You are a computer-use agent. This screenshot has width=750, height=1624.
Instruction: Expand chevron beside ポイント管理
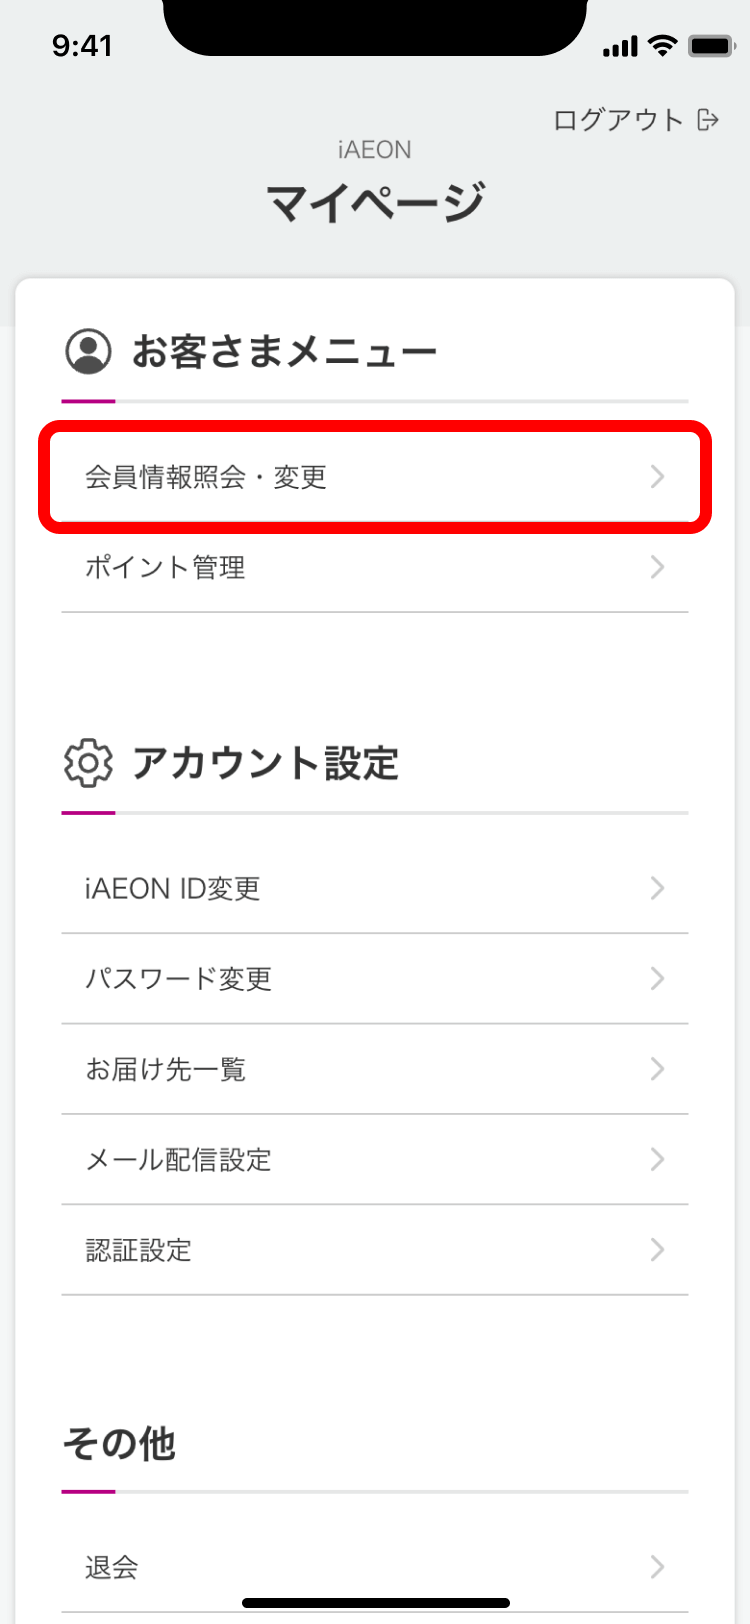[x=657, y=567]
